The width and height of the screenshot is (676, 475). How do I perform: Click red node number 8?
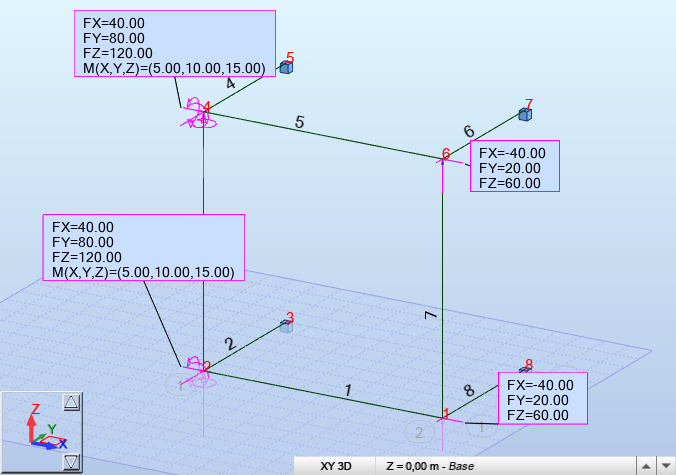click(529, 365)
